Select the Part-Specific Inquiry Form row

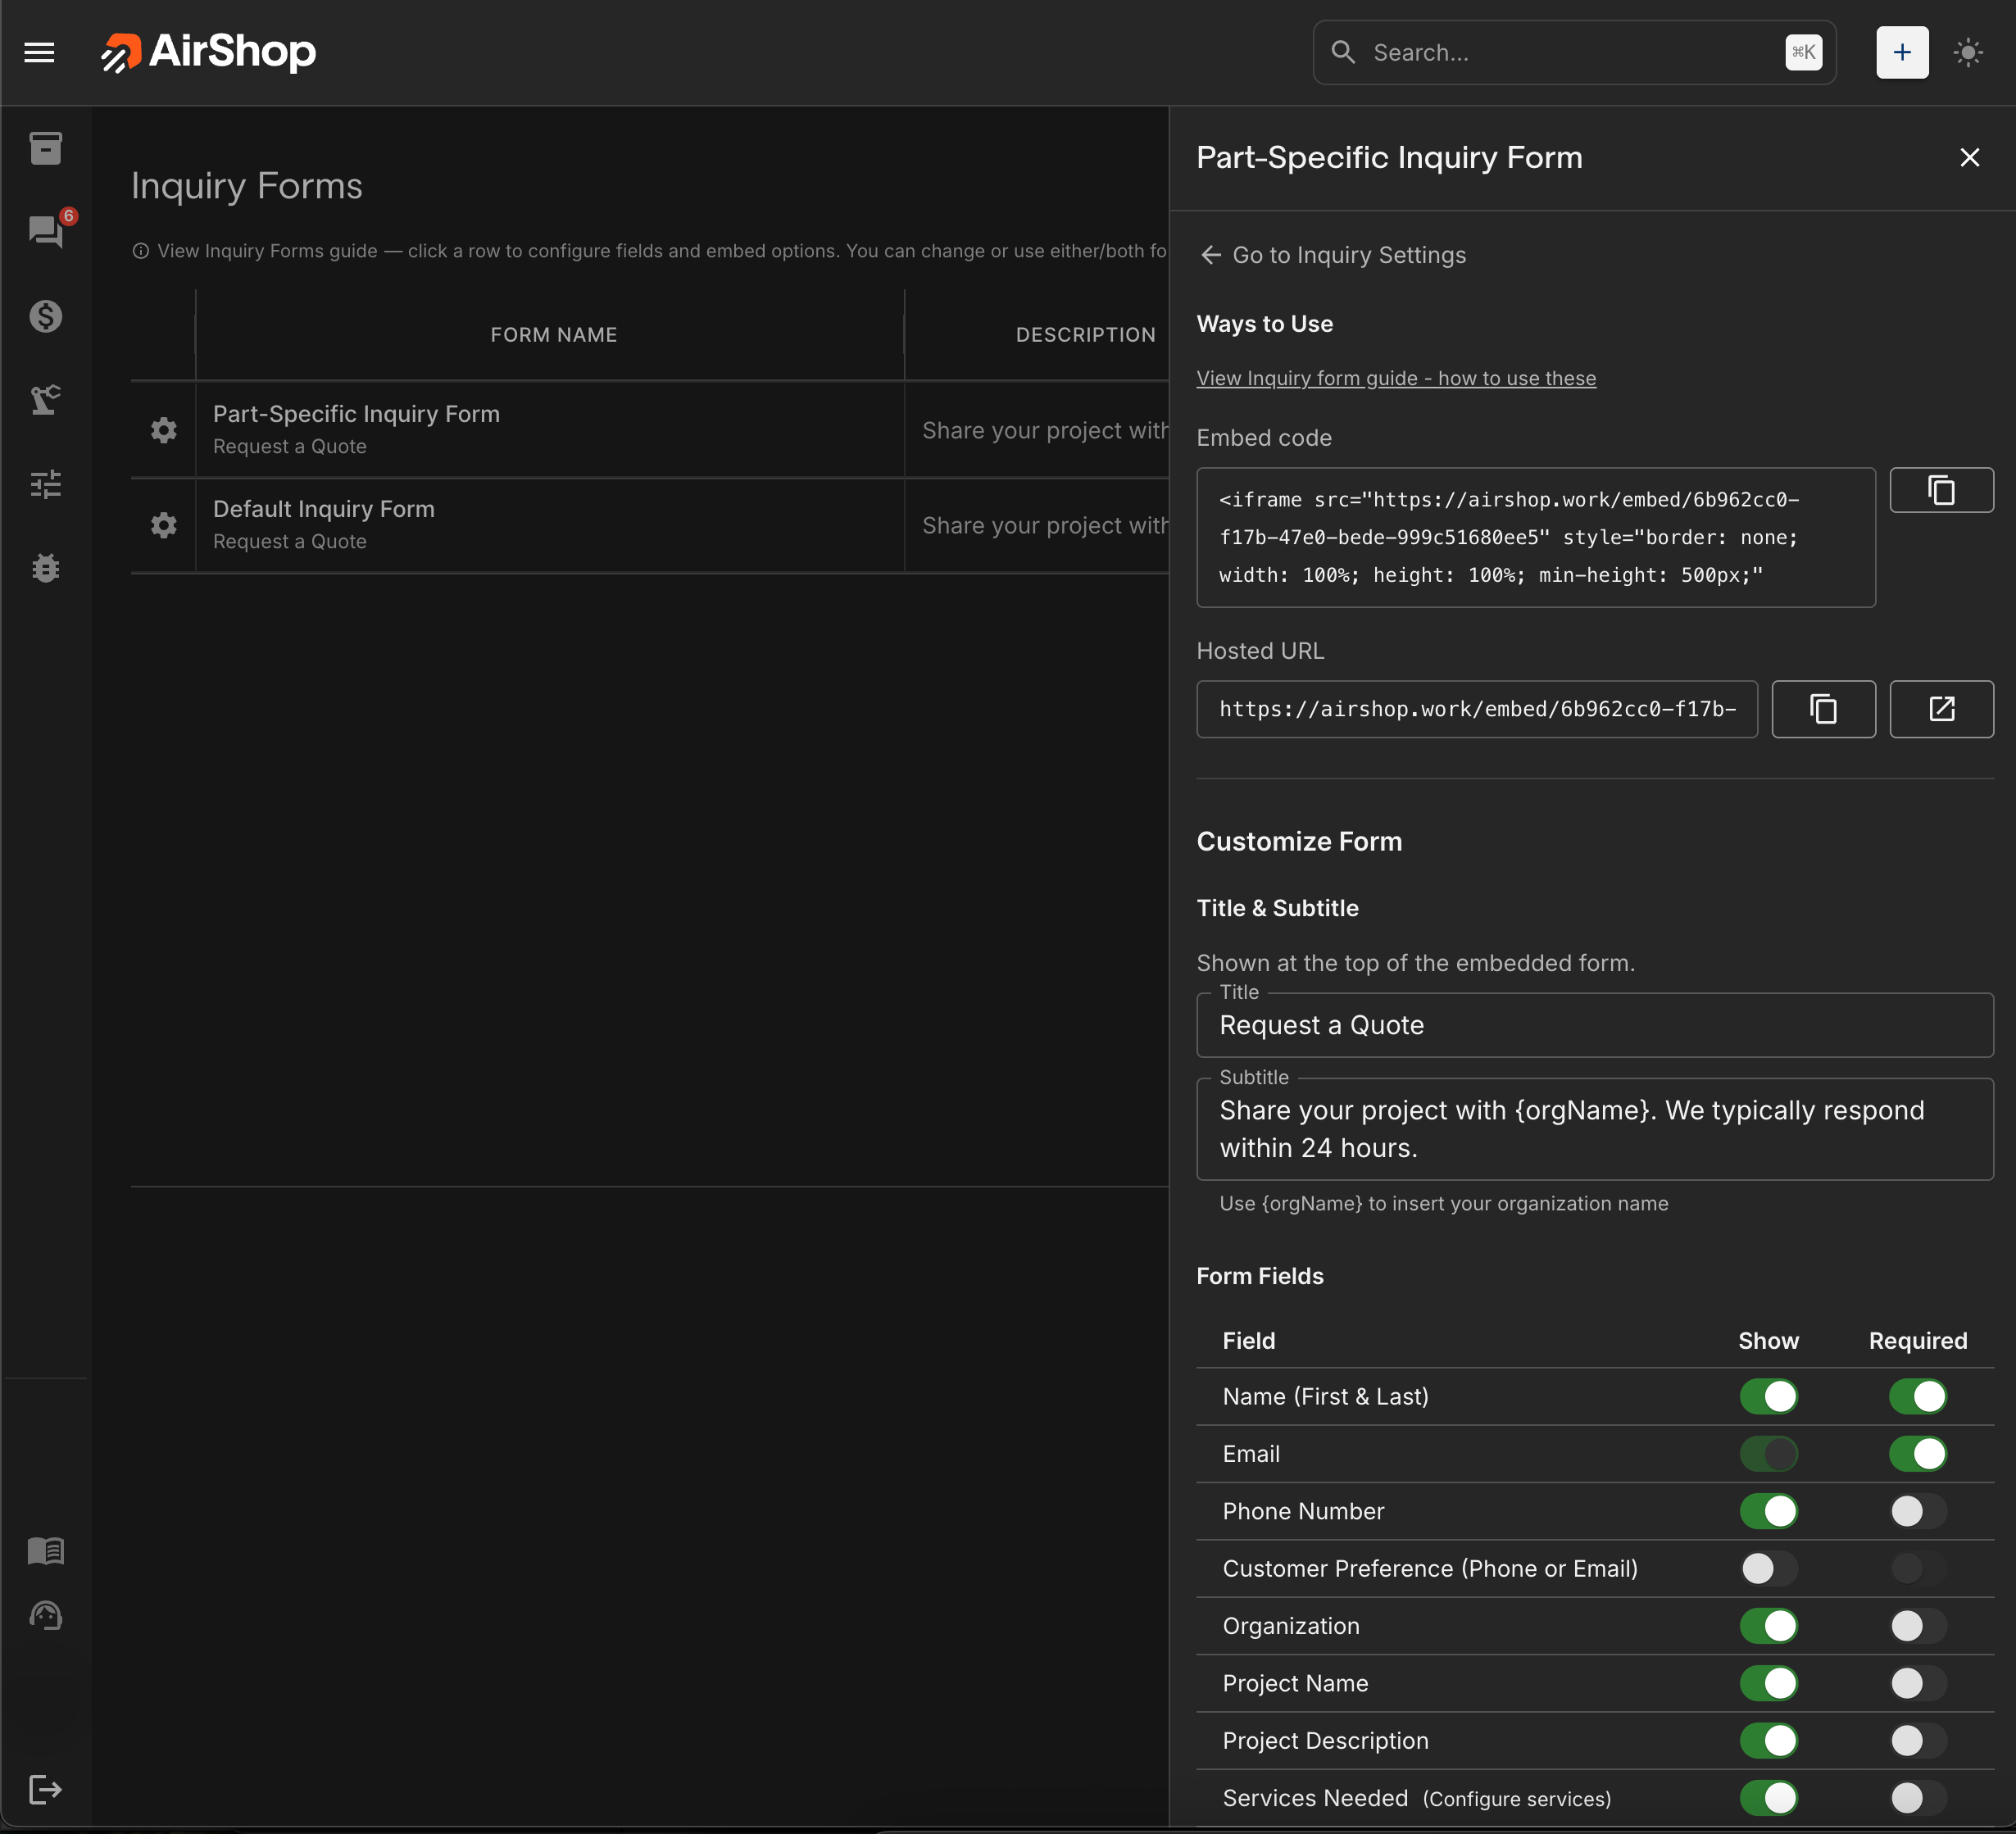coord(550,429)
